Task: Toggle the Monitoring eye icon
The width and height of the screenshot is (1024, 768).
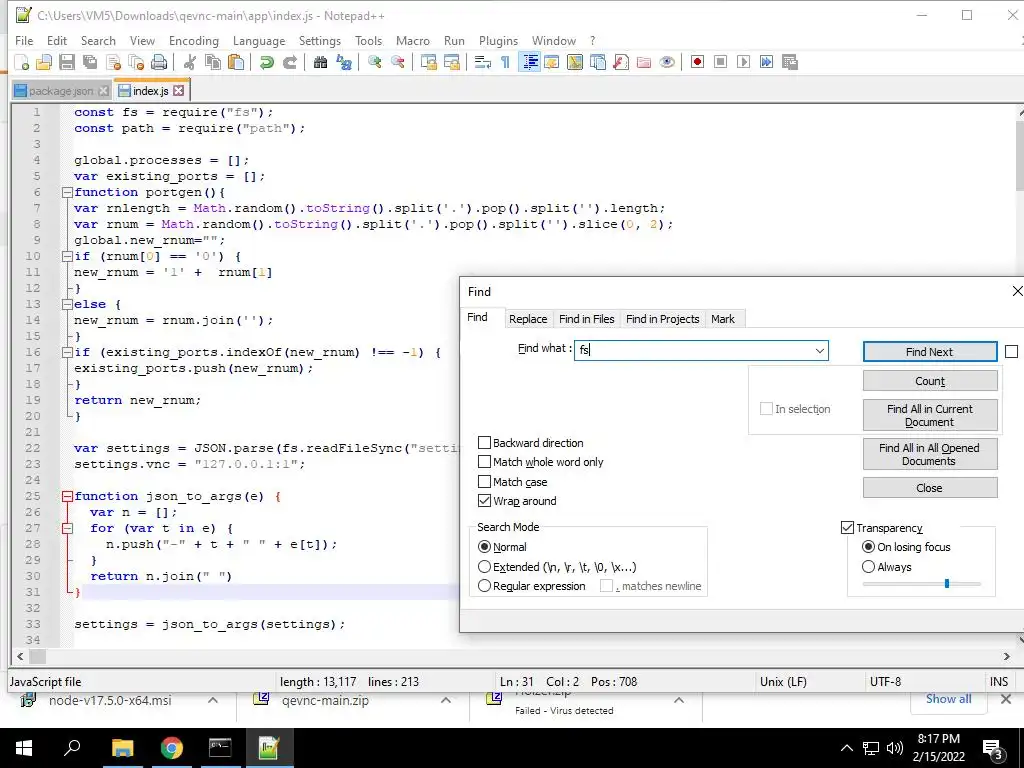Action: (667, 62)
